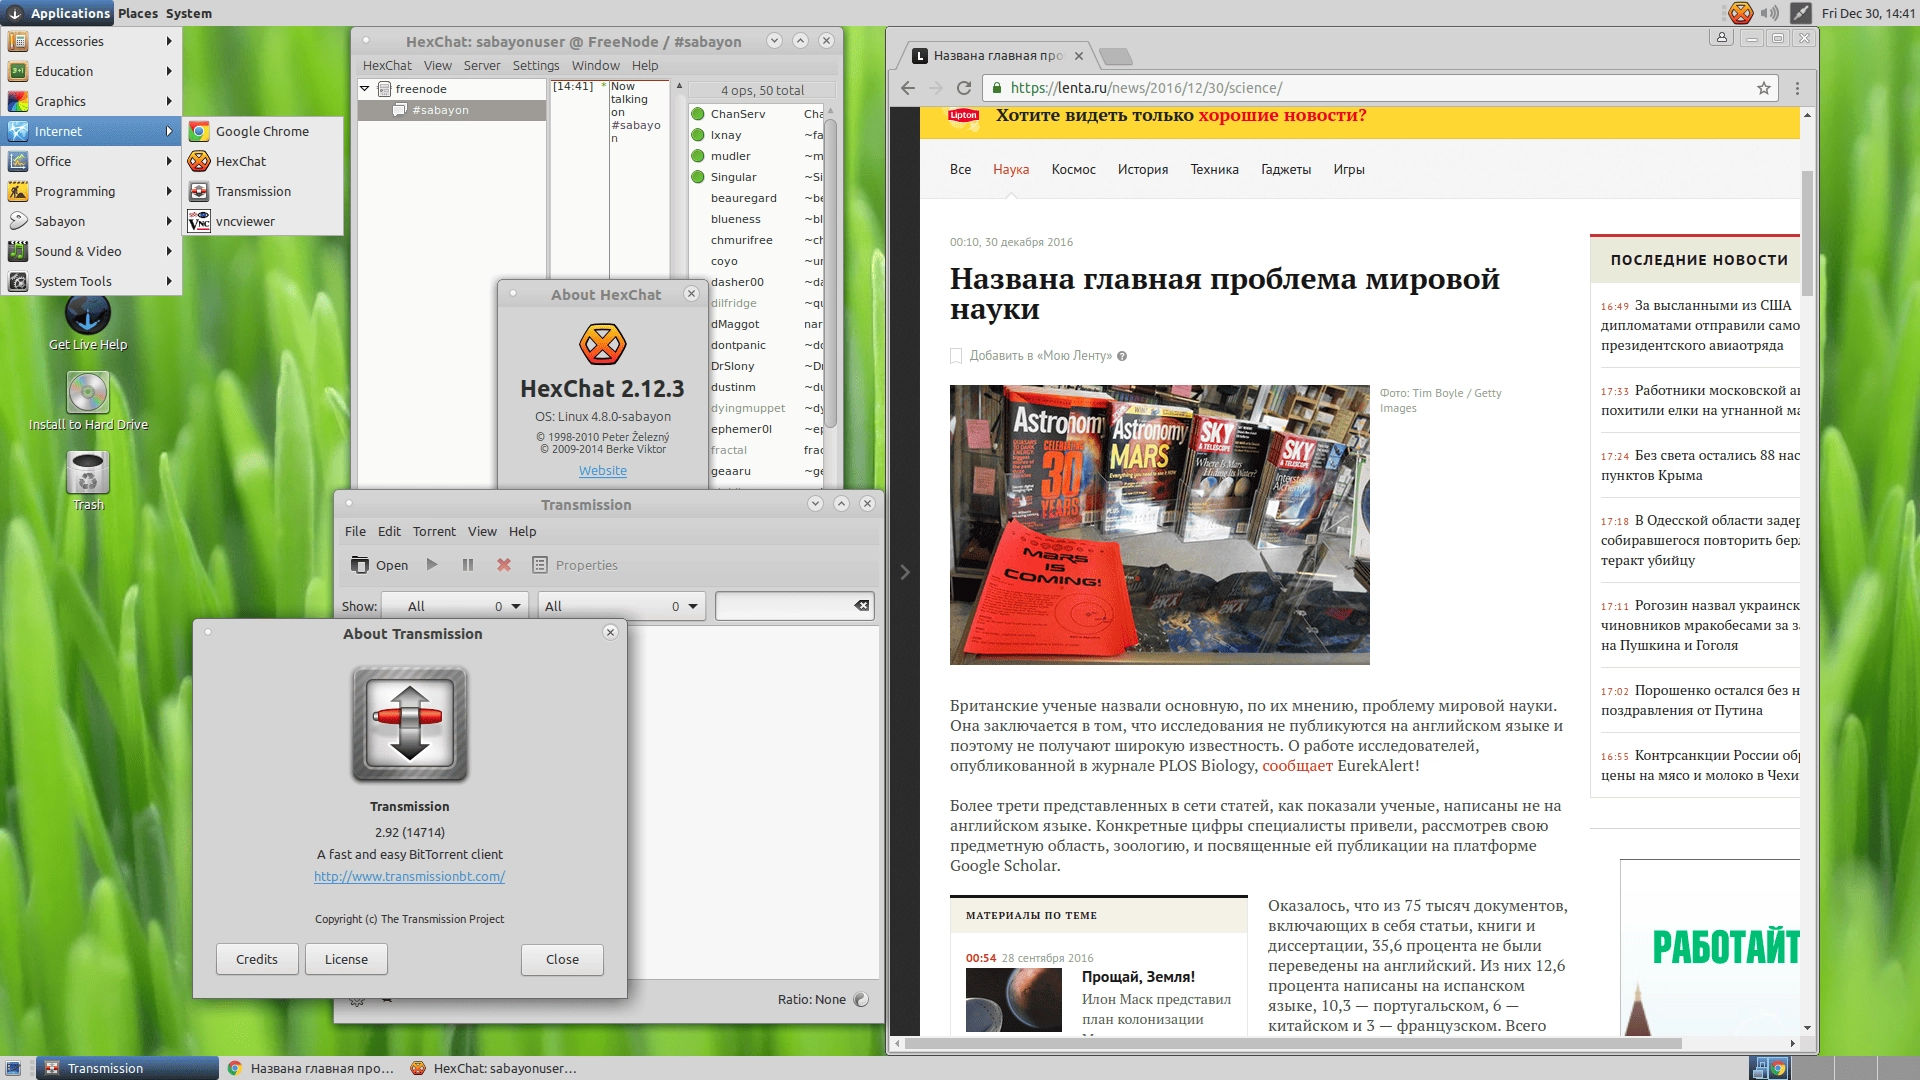Open the Trash desktop icon
The image size is (1920, 1080).
tap(88, 480)
